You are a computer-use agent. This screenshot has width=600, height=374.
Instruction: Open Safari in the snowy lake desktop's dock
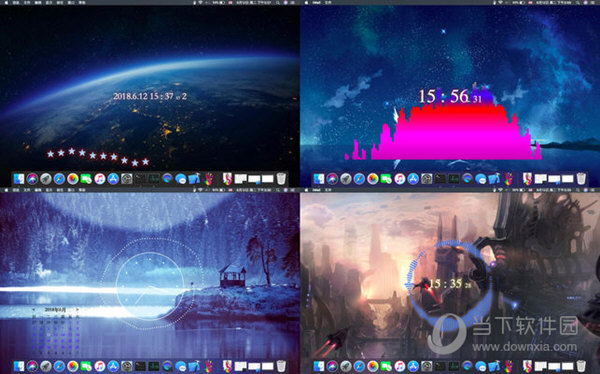pyautogui.click(x=59, y=366)
